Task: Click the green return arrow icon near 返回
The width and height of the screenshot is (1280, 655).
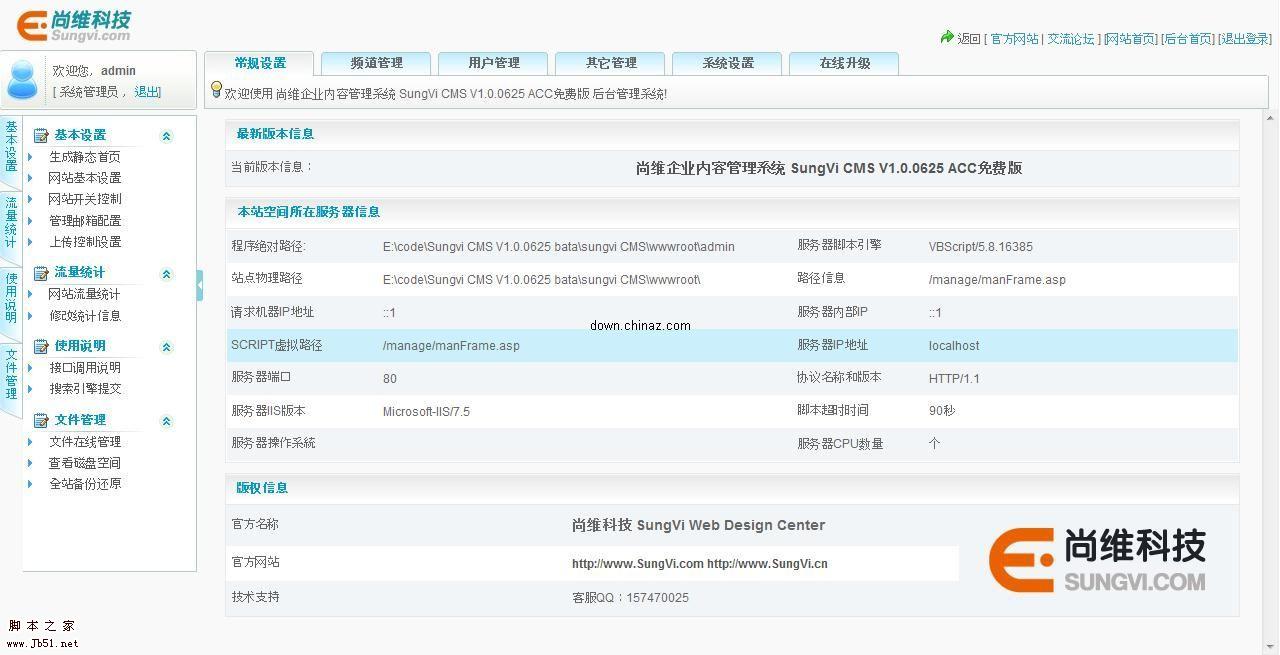Action: point(946,38)
